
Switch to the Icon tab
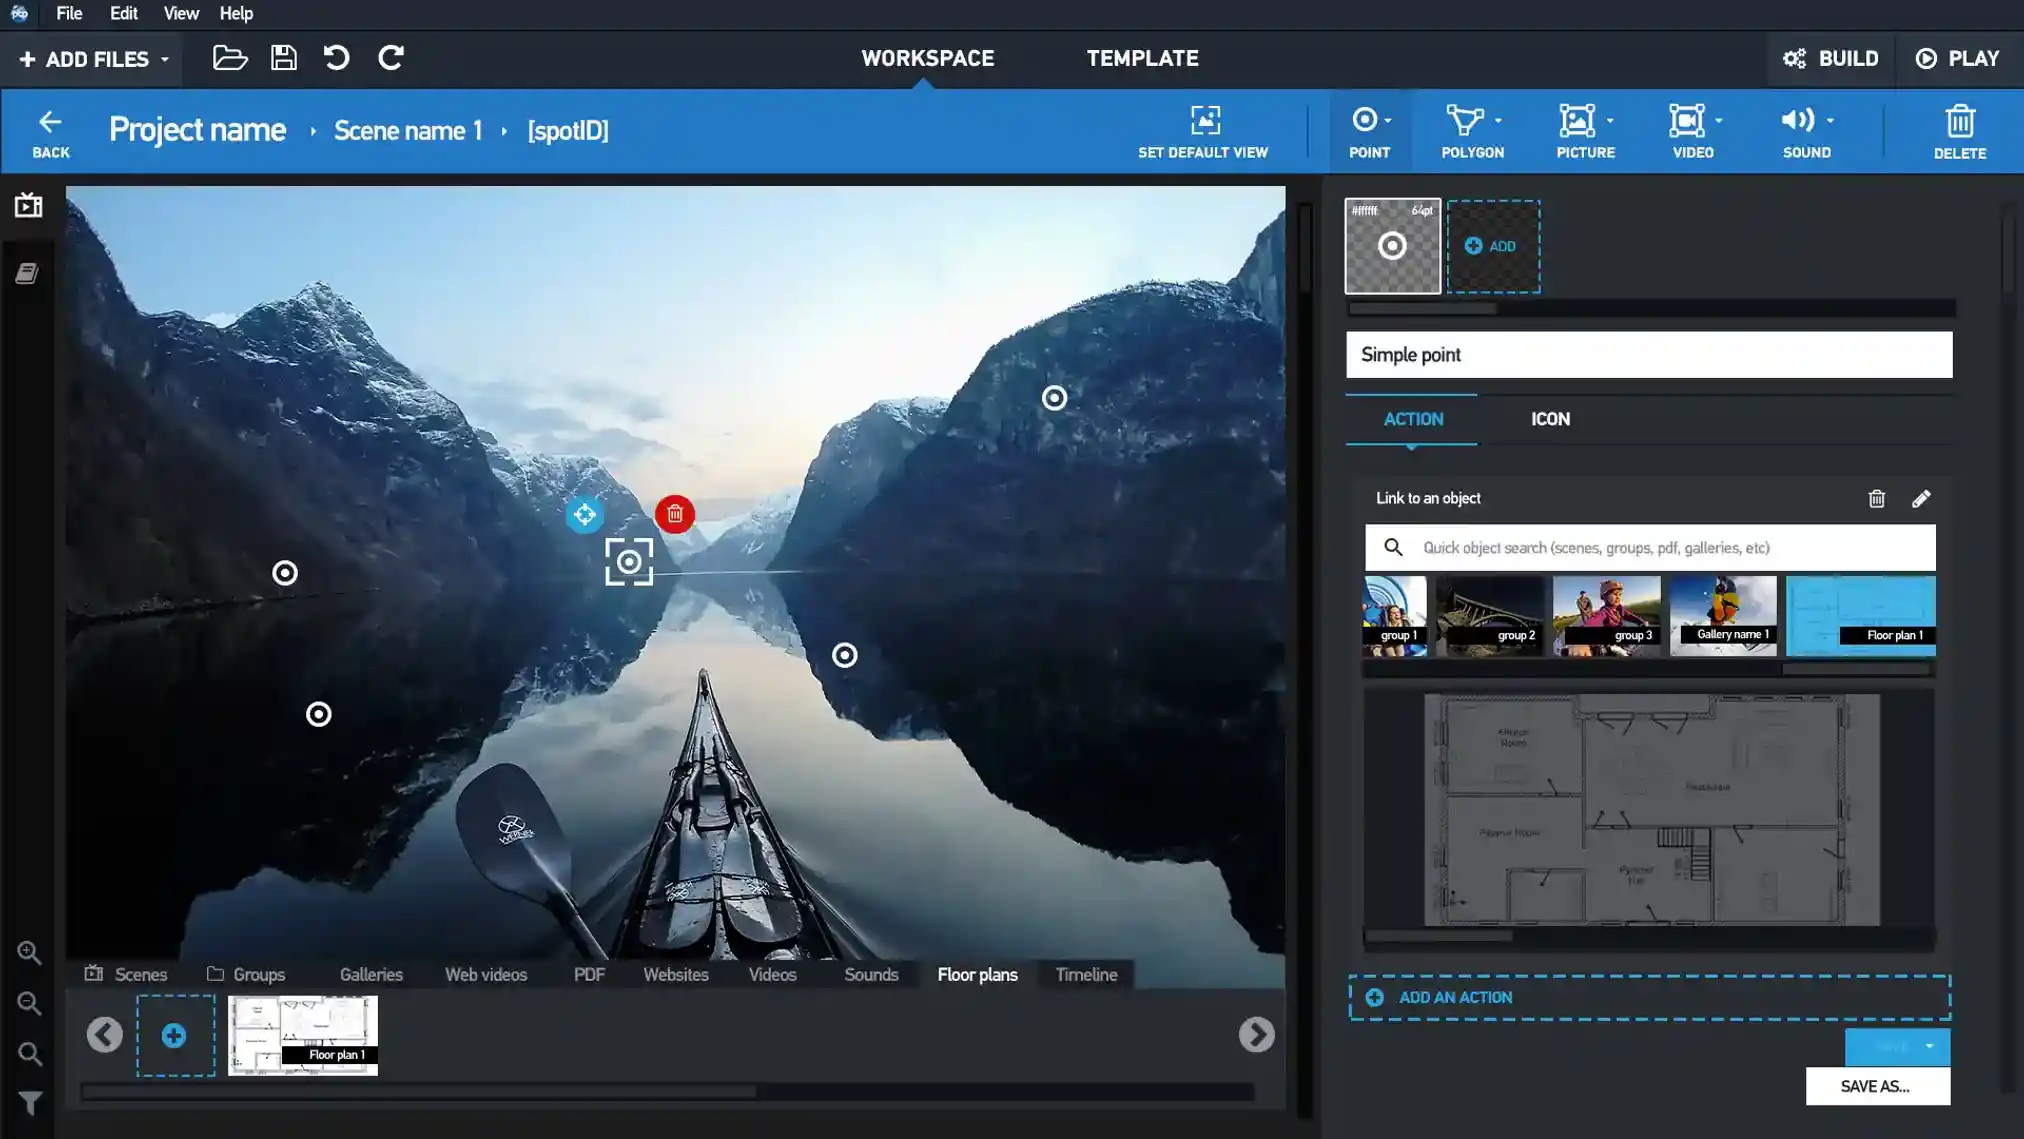1550,419
